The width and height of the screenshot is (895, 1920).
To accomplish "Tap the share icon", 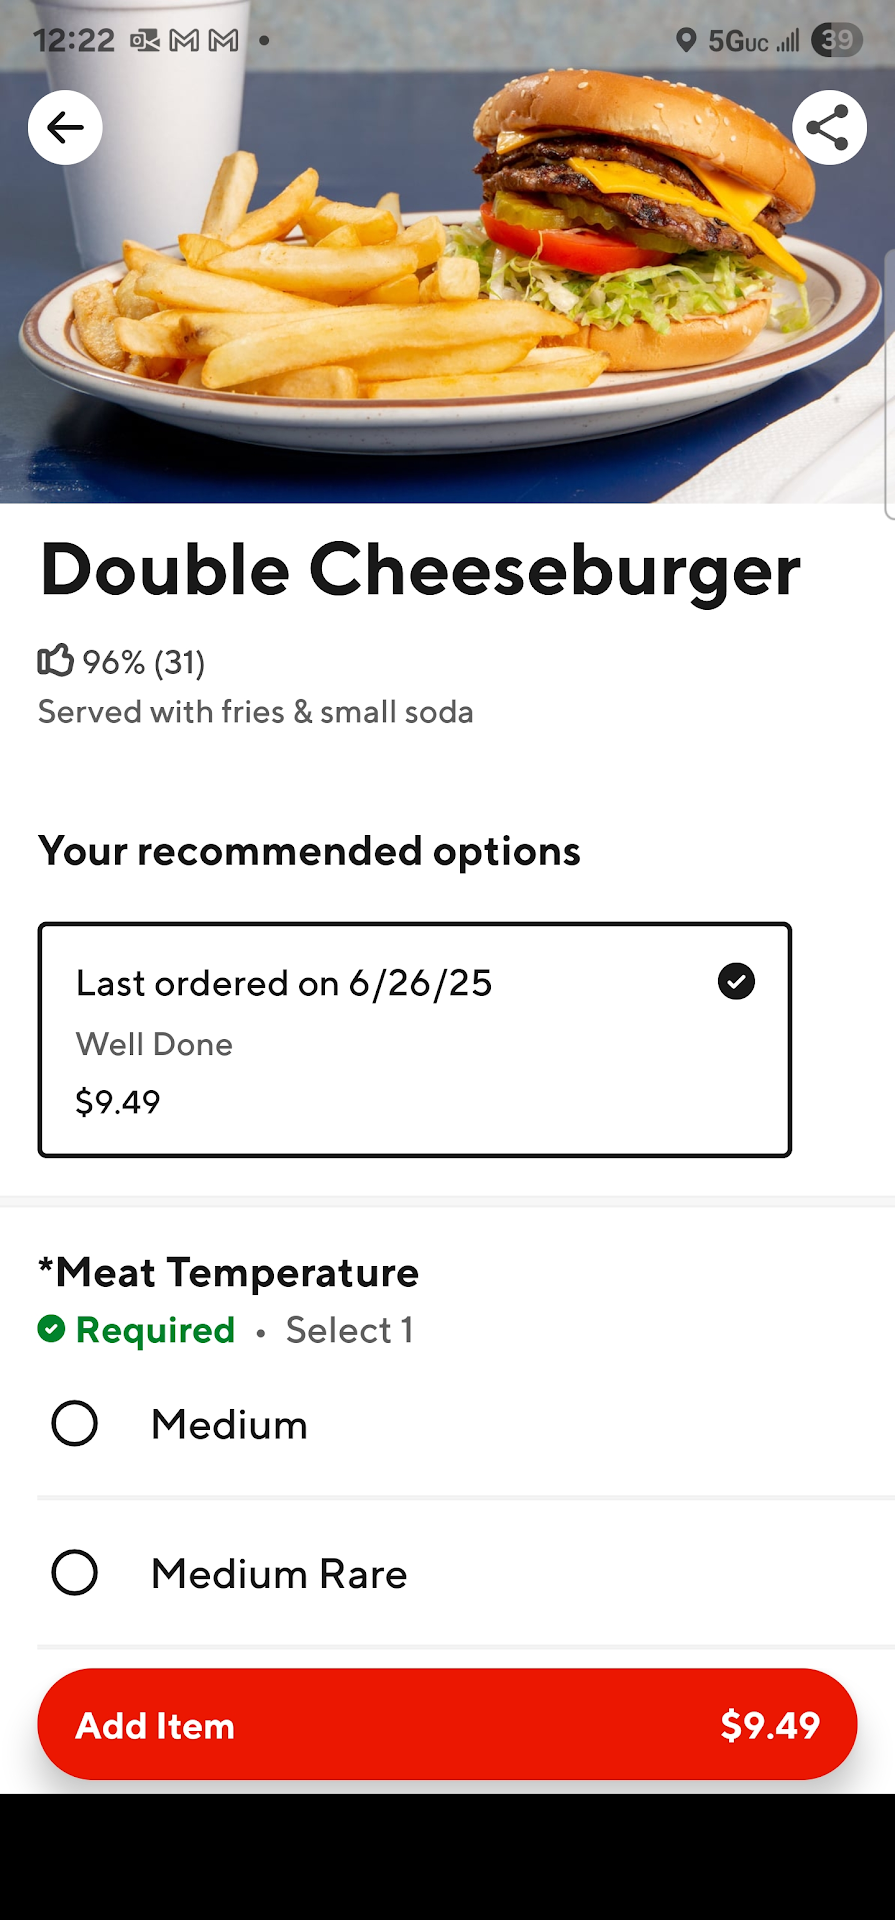I will [x=828, y=127].
